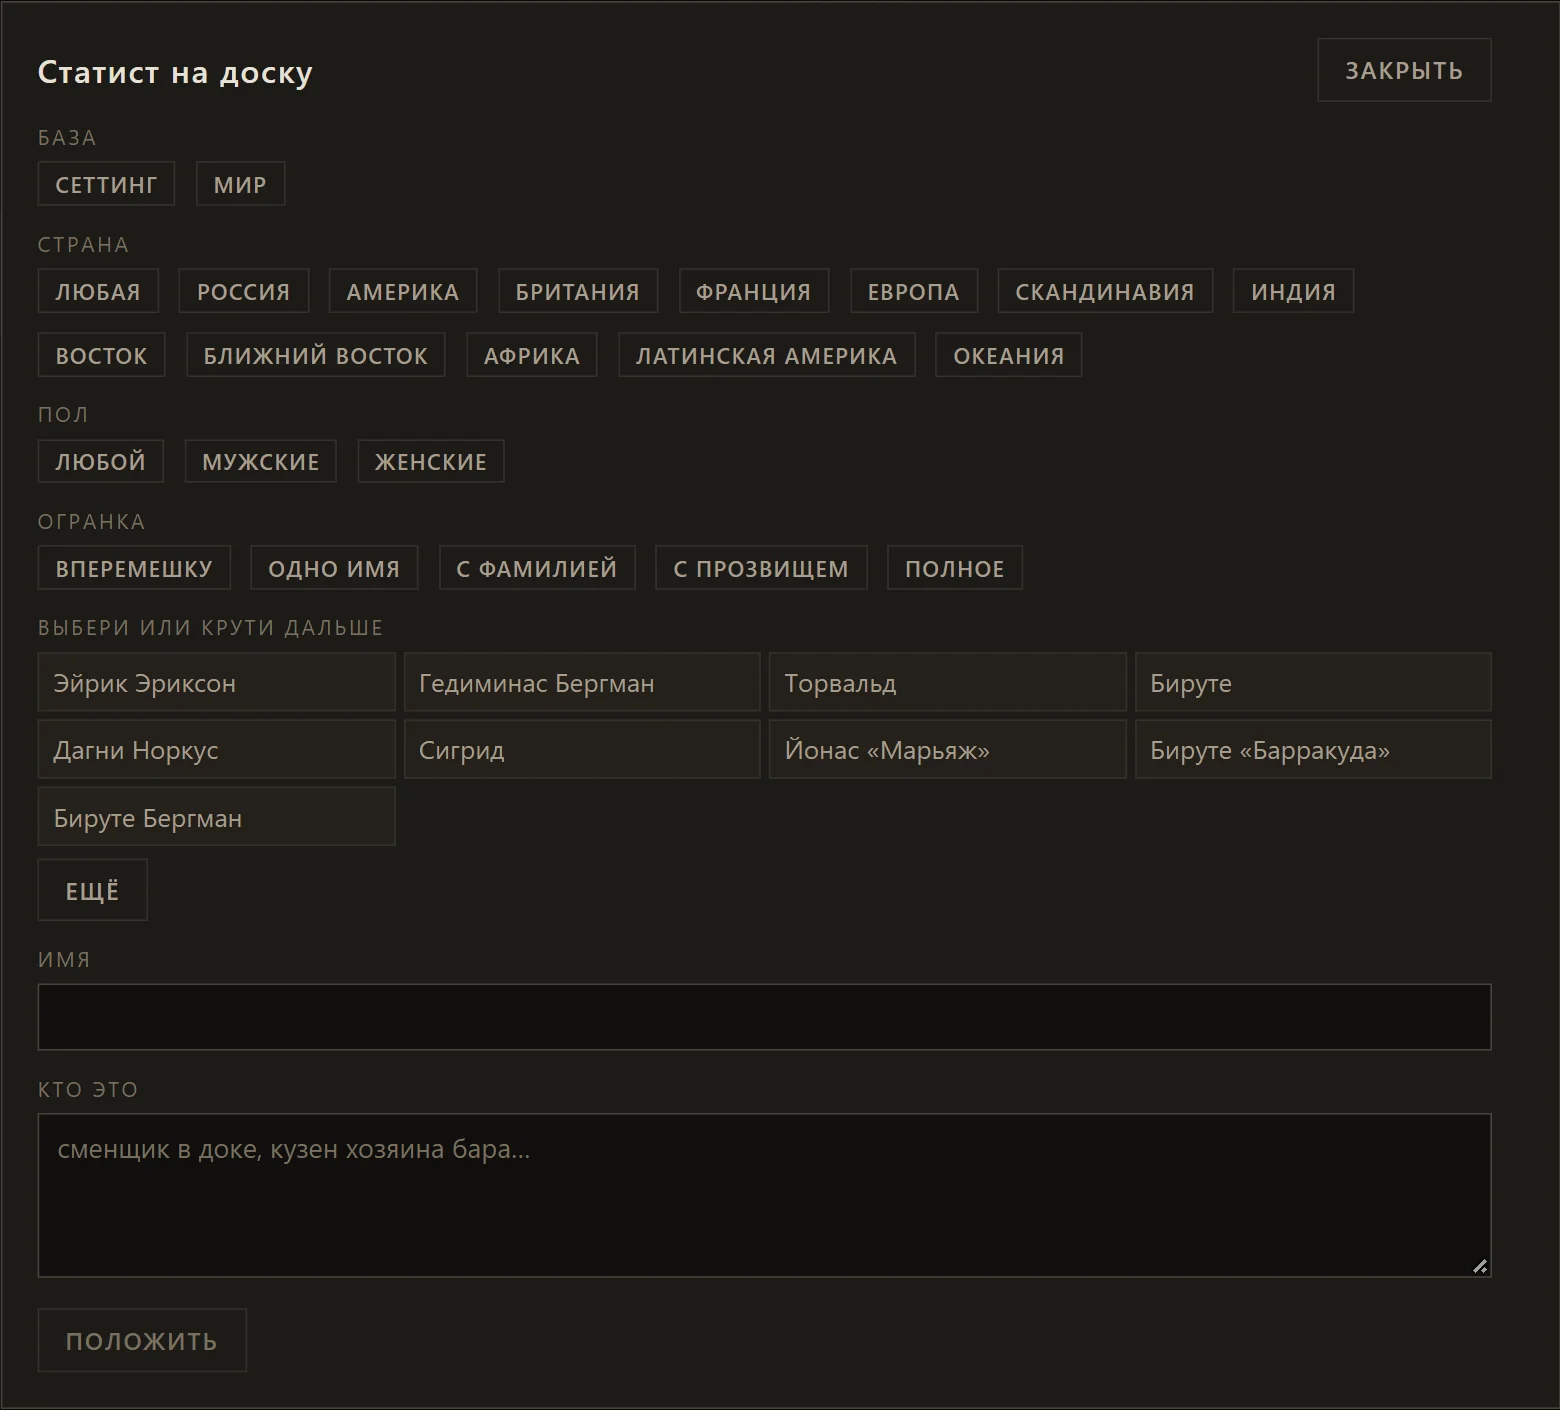
Task: Choose the name Дагни Норкус
Action: tap(217, 749)
